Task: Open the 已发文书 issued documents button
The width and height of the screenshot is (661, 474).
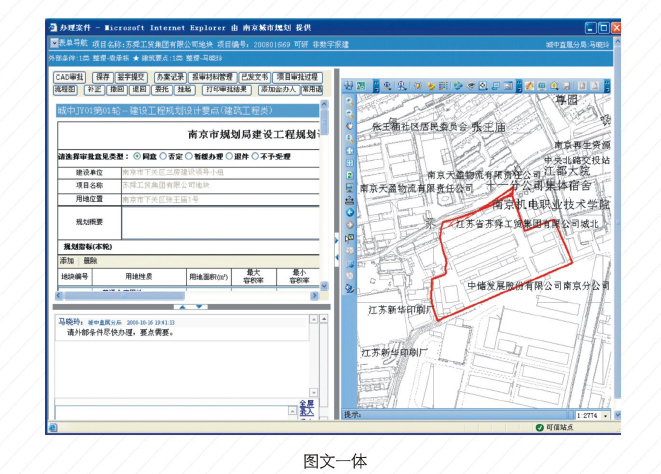Action: tap(255, 77)
